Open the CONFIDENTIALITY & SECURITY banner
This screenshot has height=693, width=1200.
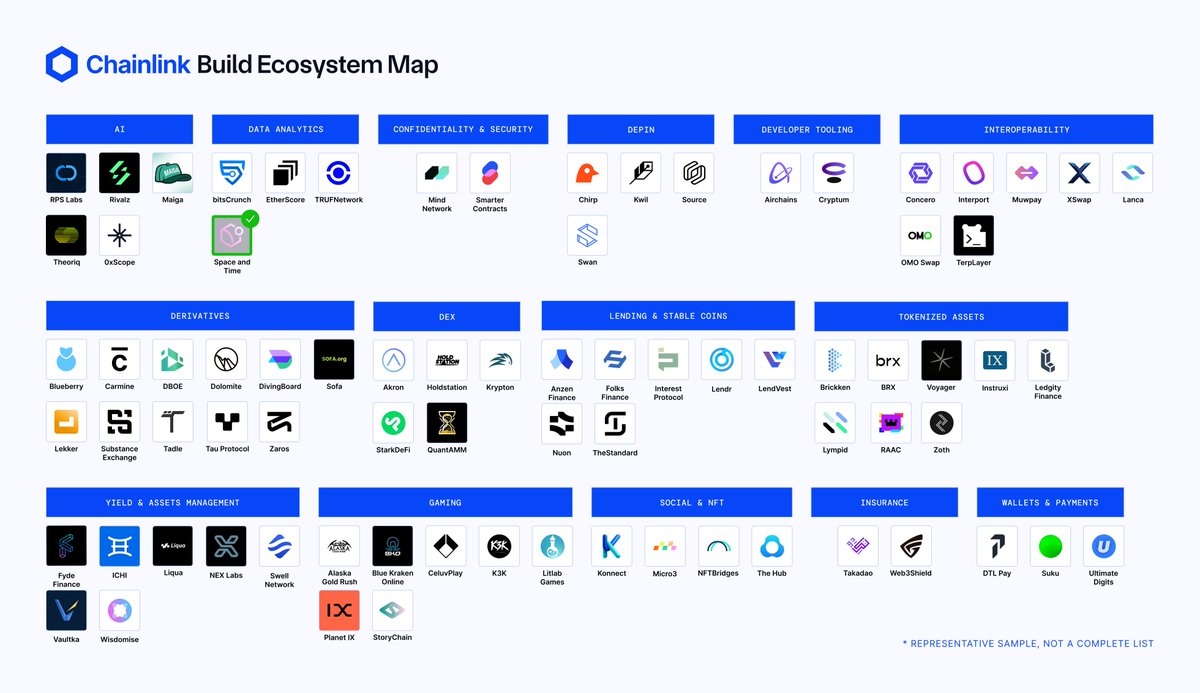[462, 128]
